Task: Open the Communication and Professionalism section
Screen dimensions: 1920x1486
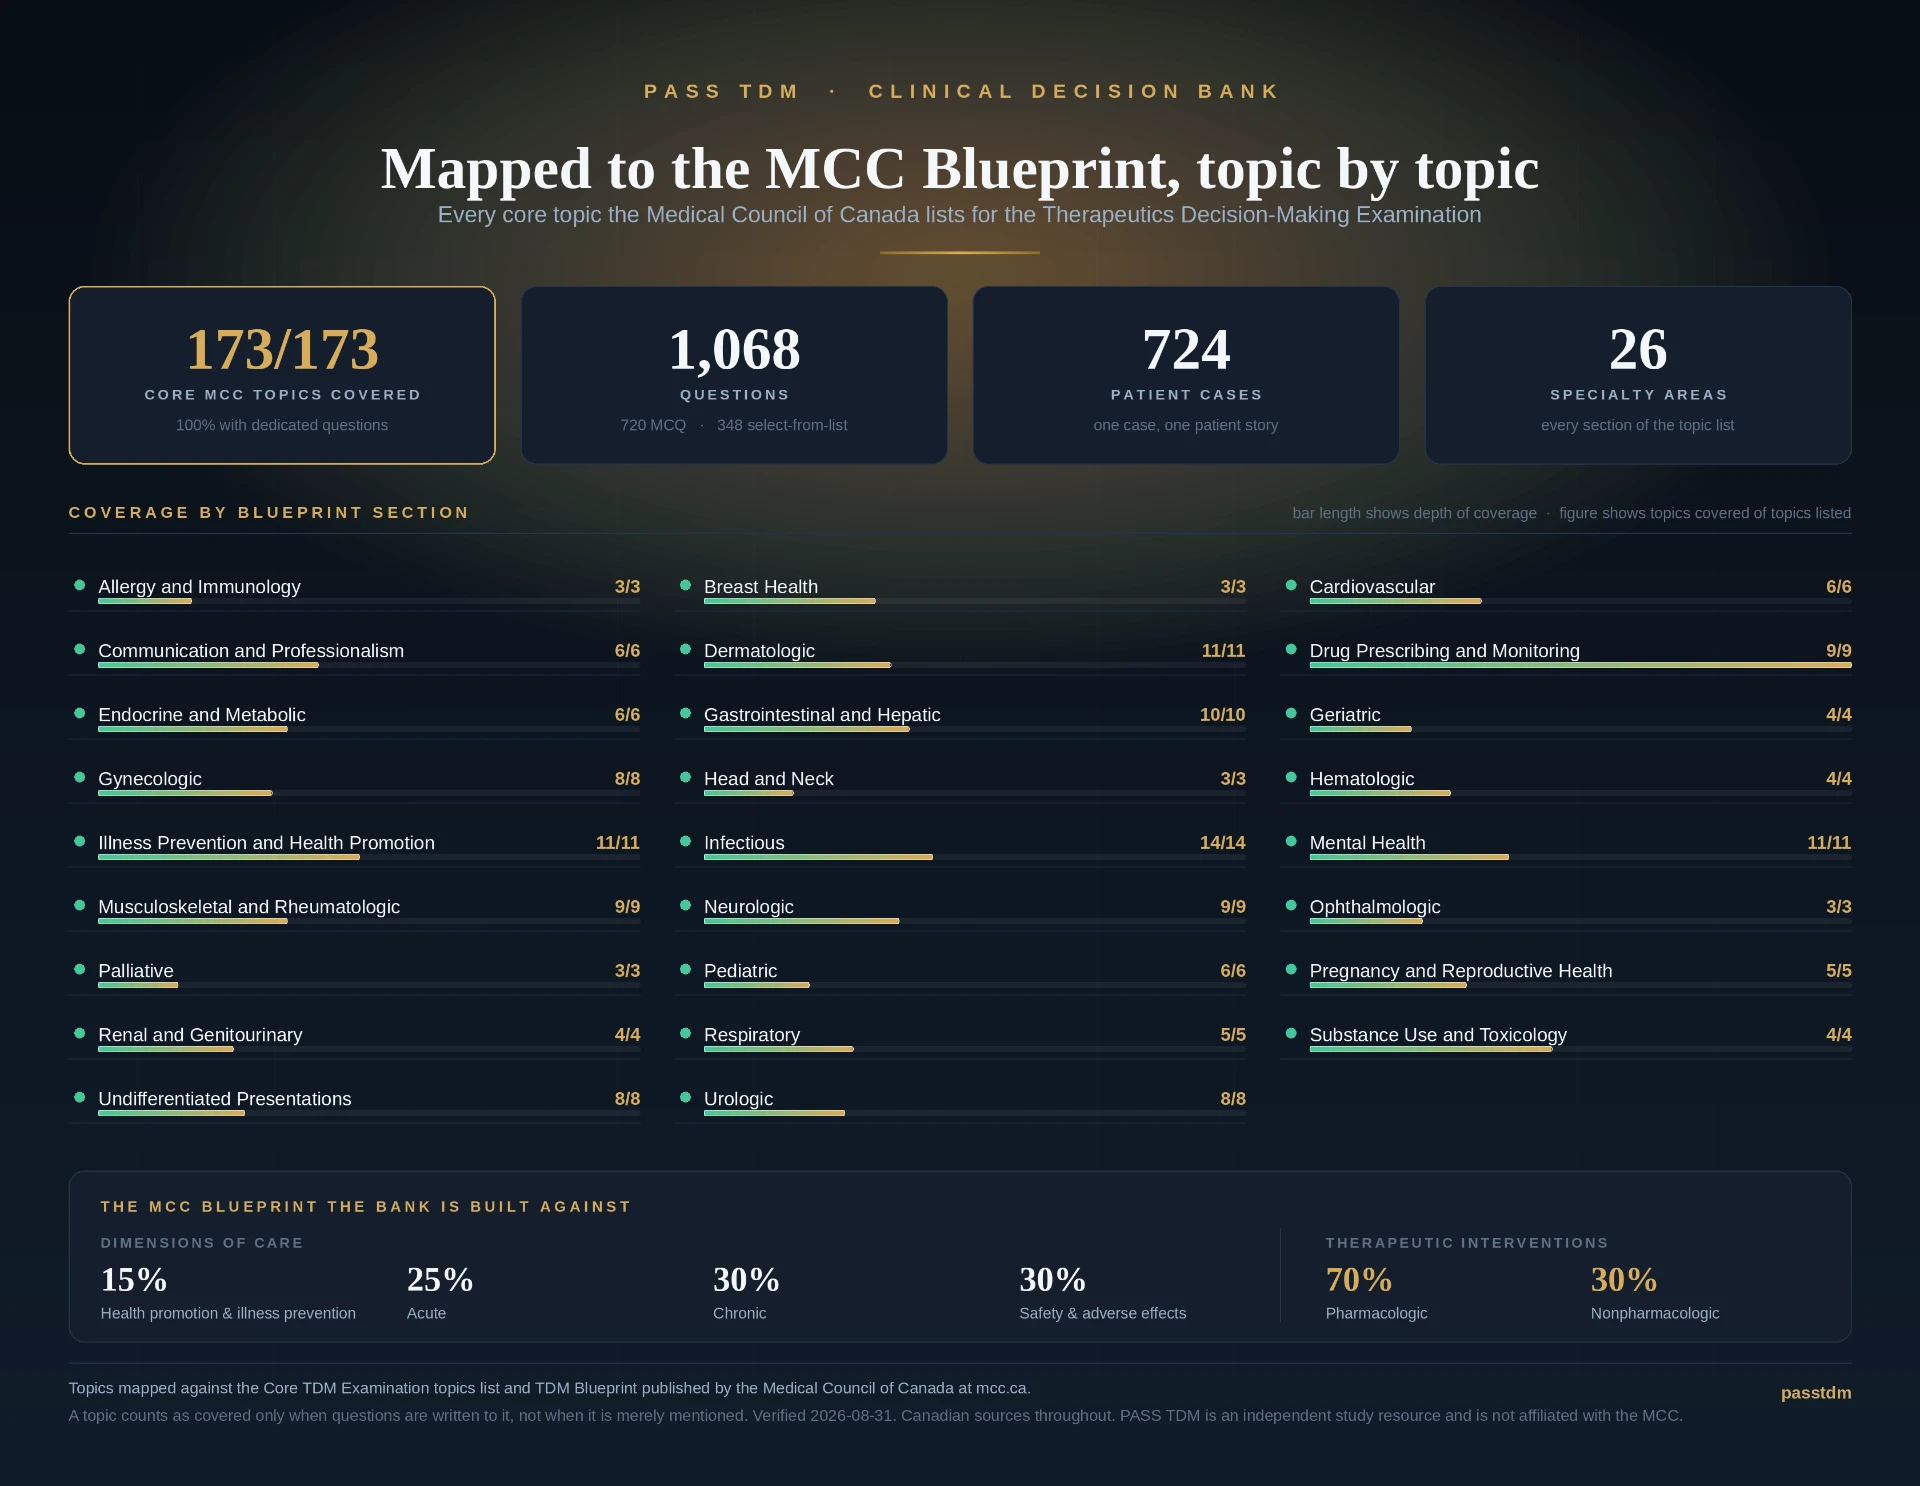Action: [251, 651]
